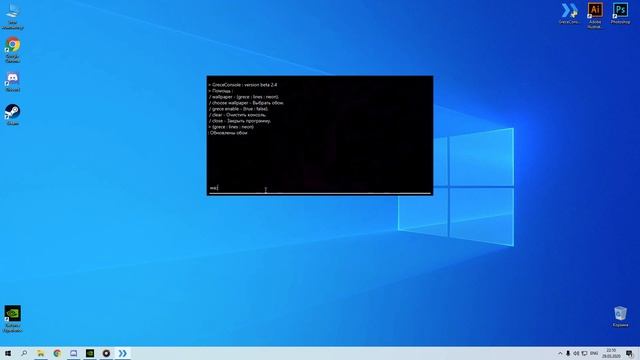Click the '/ choose wallpaper' help line

(x=247, y=103)
